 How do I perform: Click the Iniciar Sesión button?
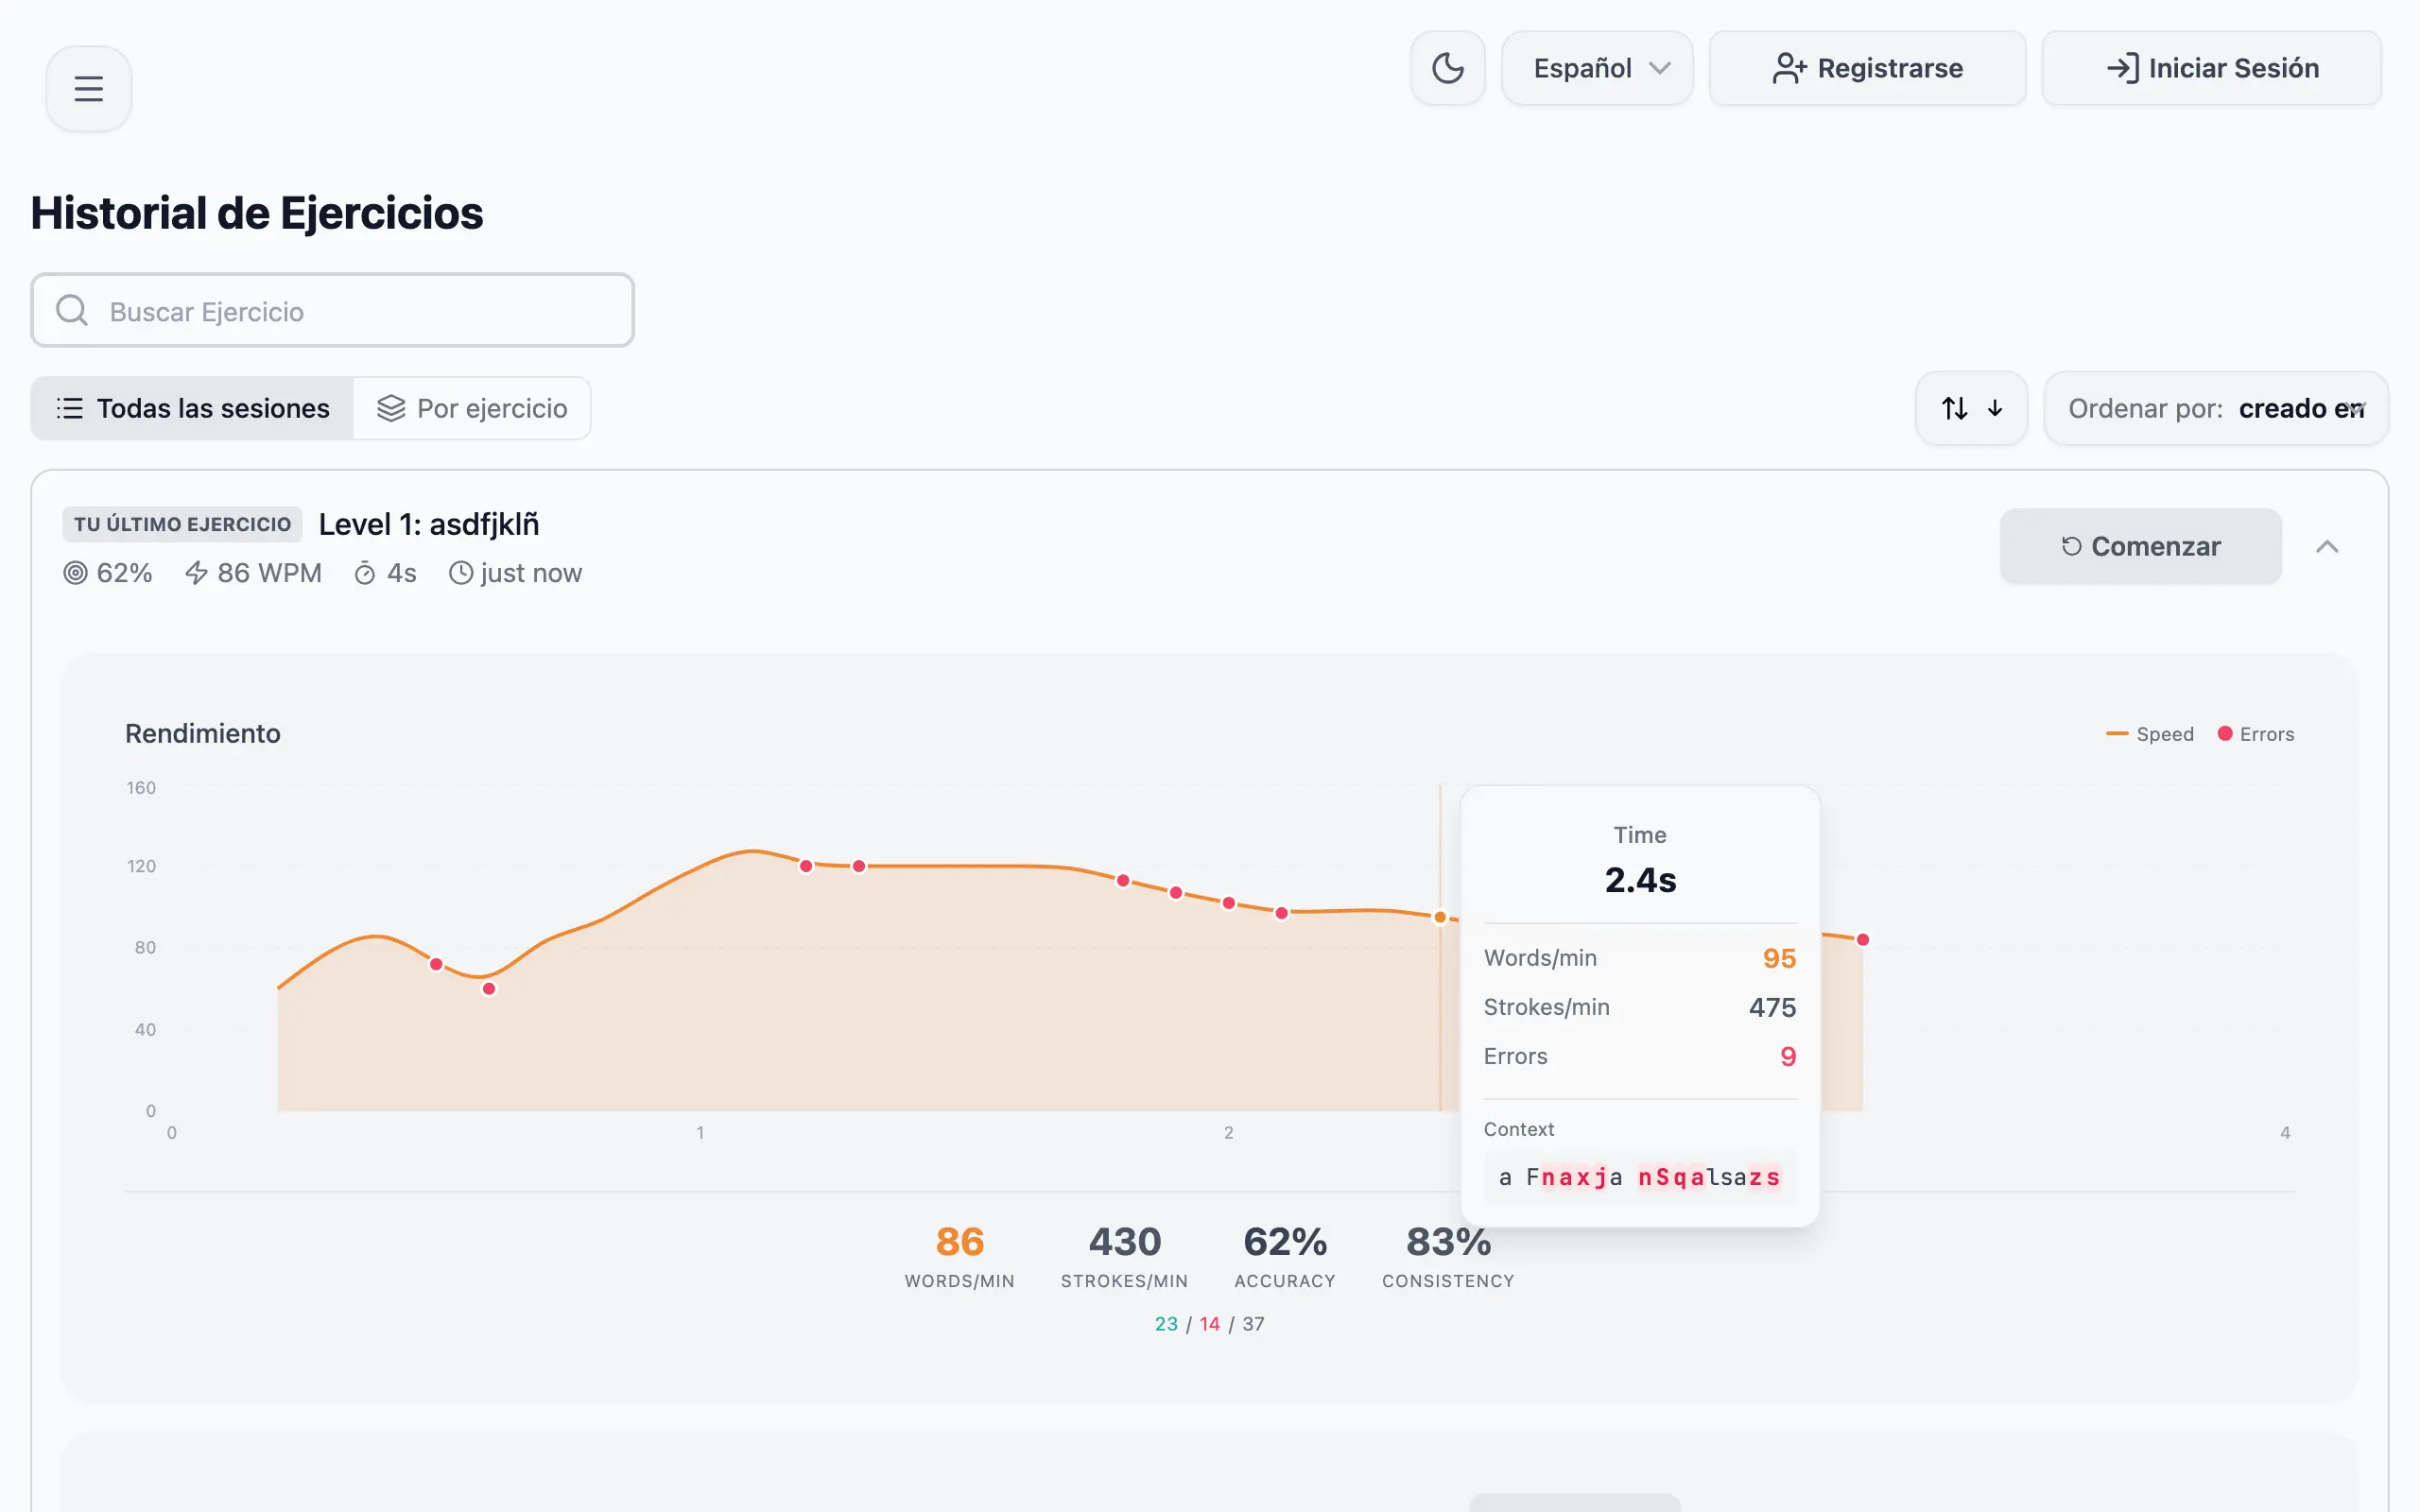2211,68
